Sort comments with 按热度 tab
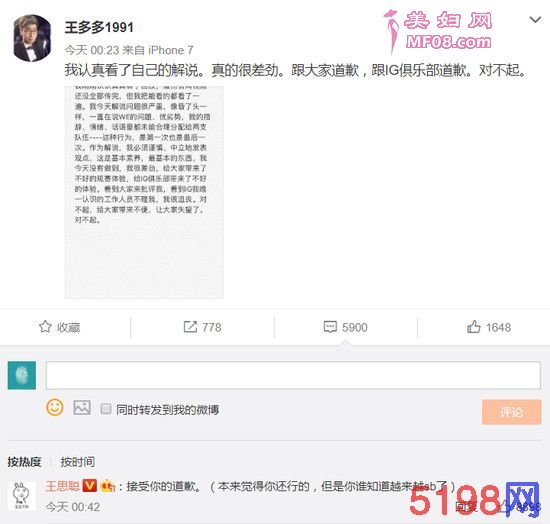The image size is (550, 524). coord(24,462)
